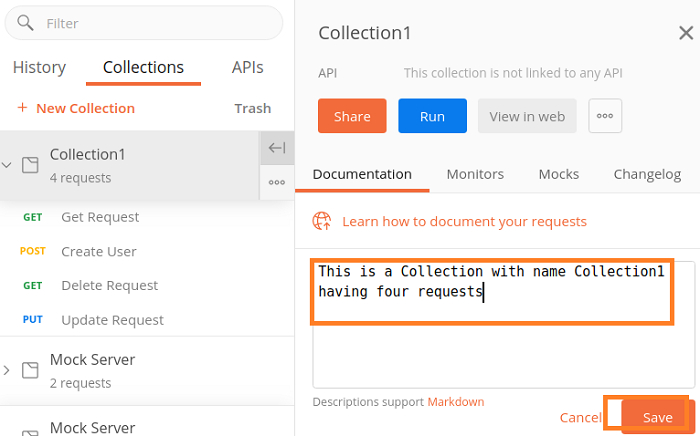Open the Markdown support link
The height and width of the screenshot is (436, 700).
pos(456,402)
